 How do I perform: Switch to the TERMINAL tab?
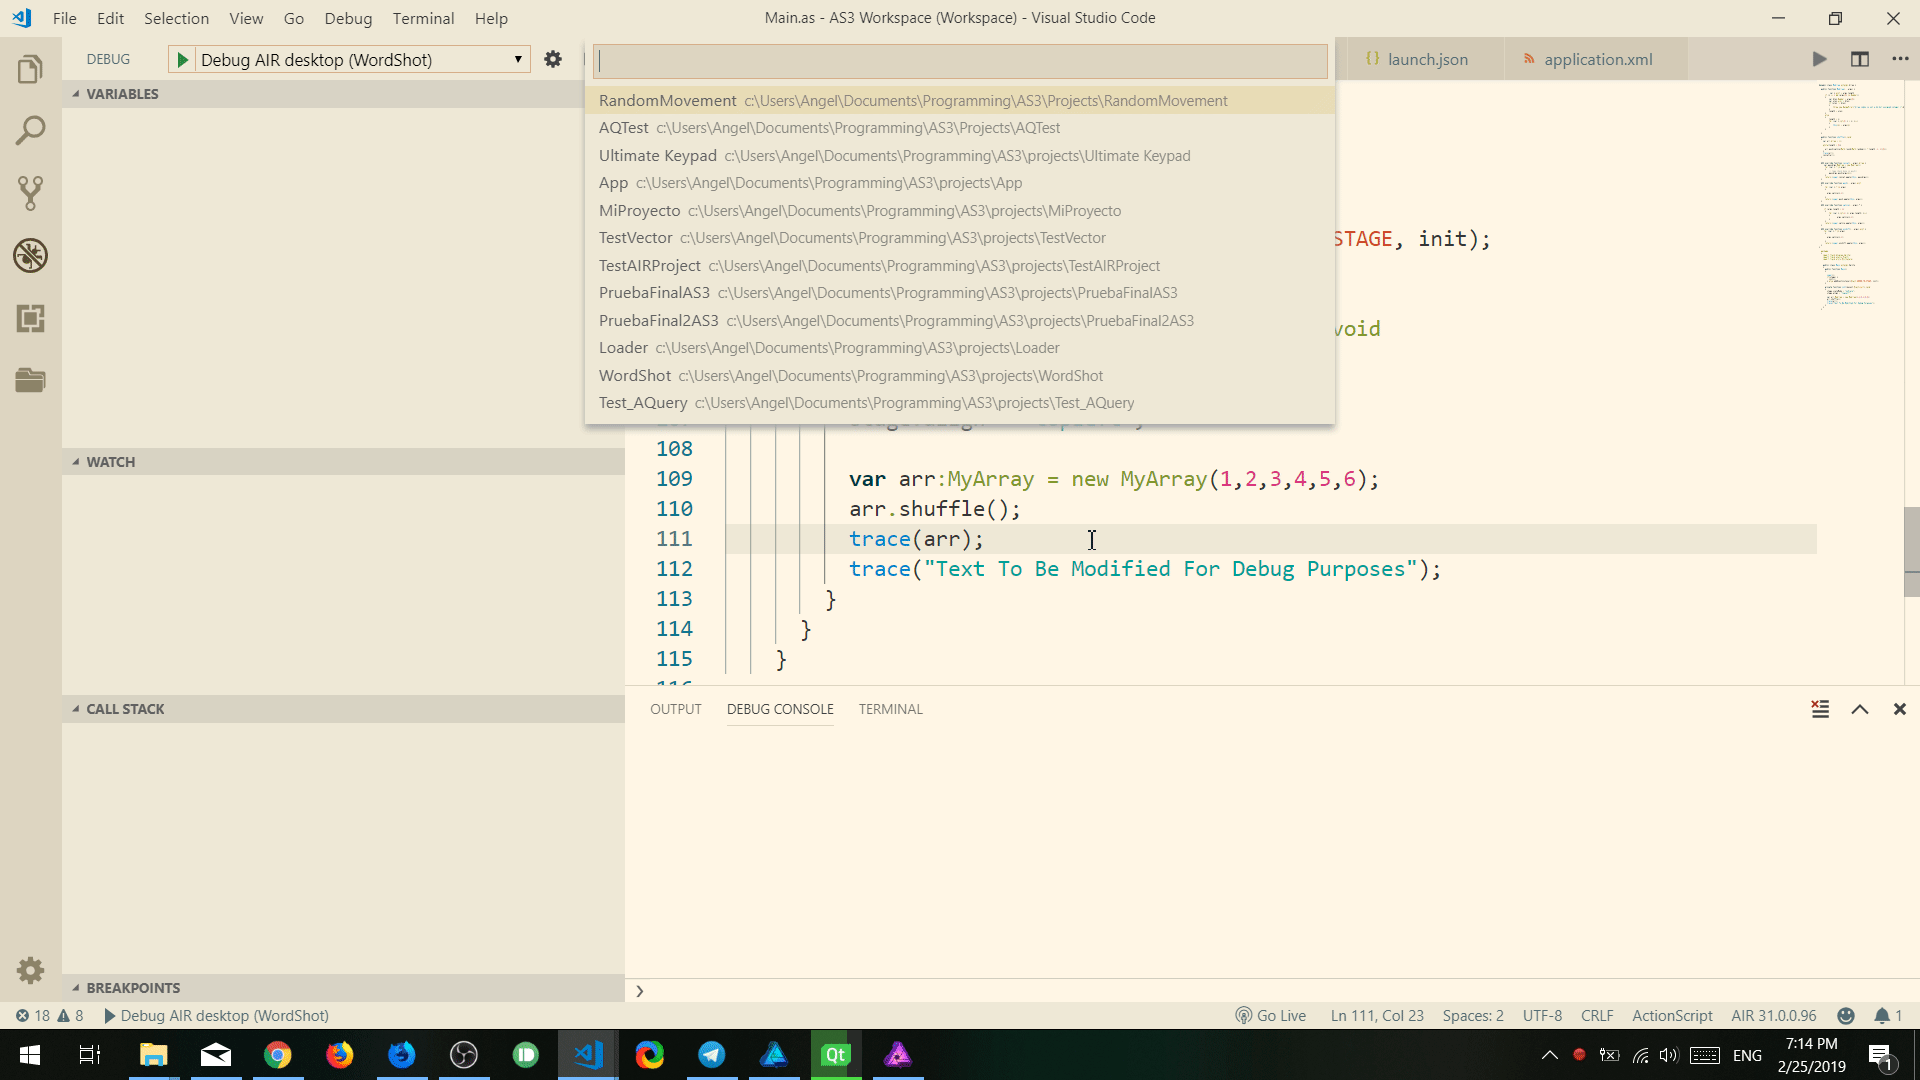tap(890, 708)
